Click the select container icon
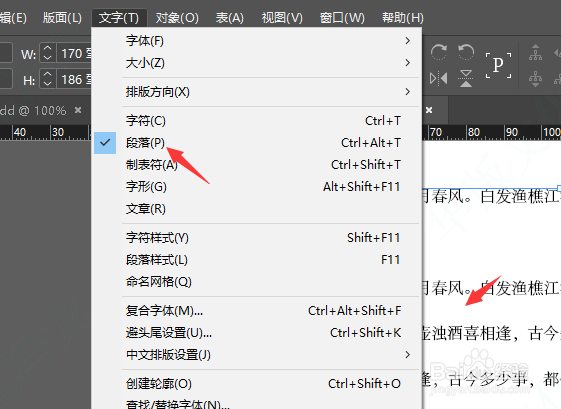Screen dimensions: 561x409 [535, 53]
